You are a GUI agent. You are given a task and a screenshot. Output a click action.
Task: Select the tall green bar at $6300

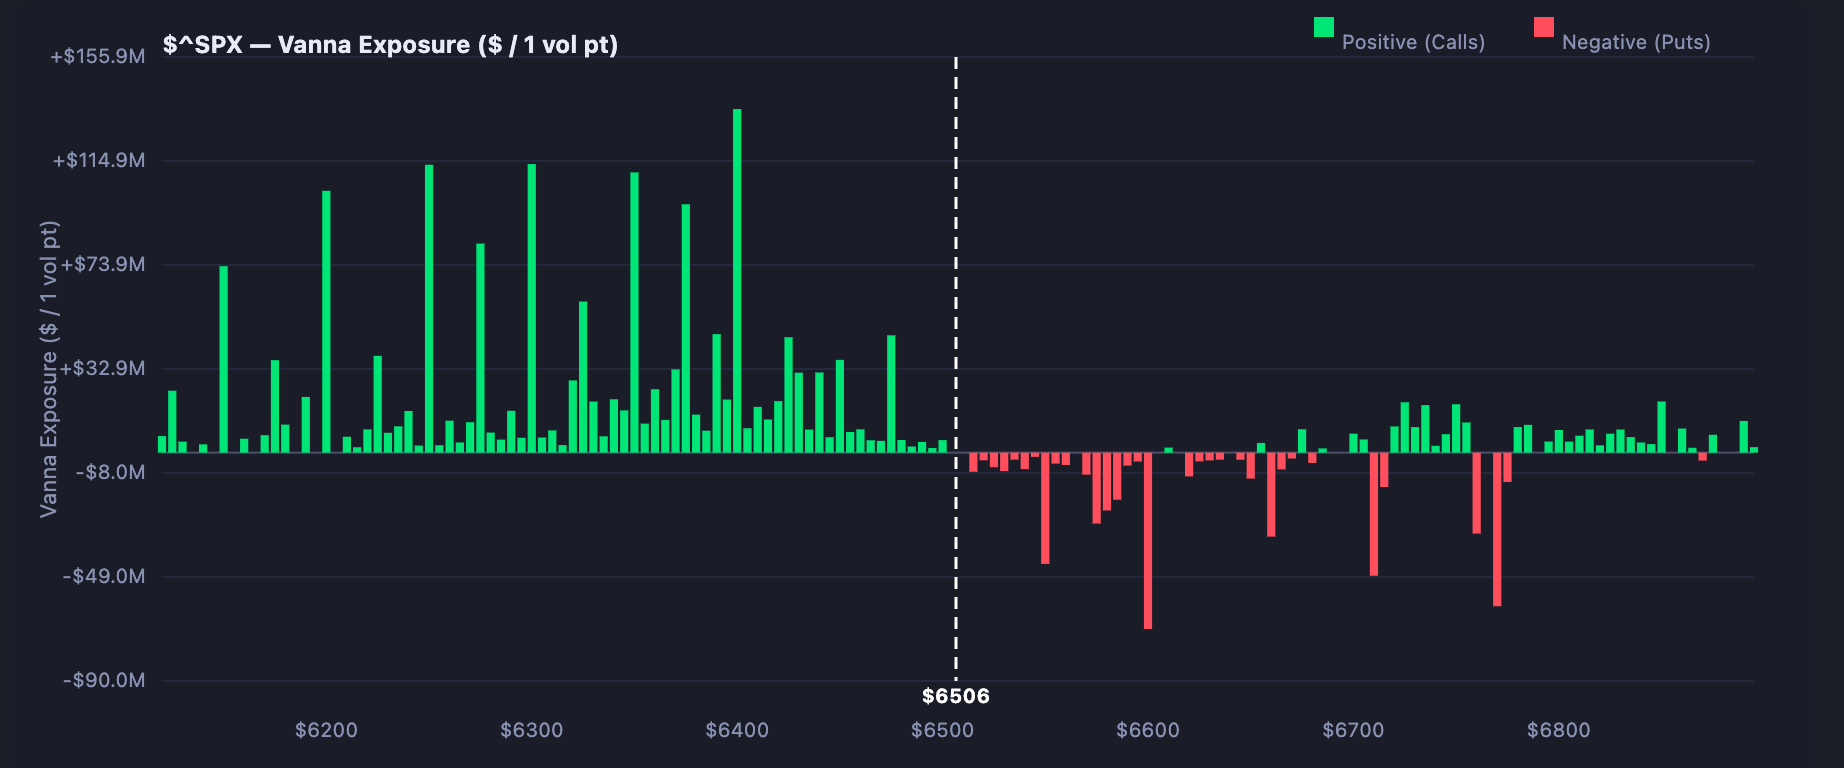click(531, 308)
